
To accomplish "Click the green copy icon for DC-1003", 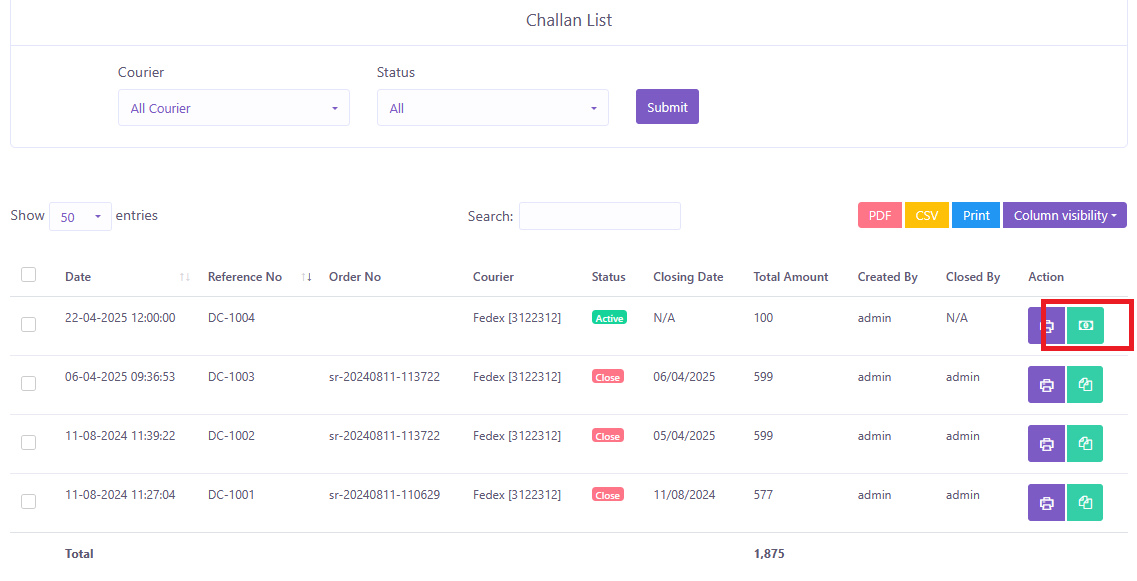I will point(1085,385).
